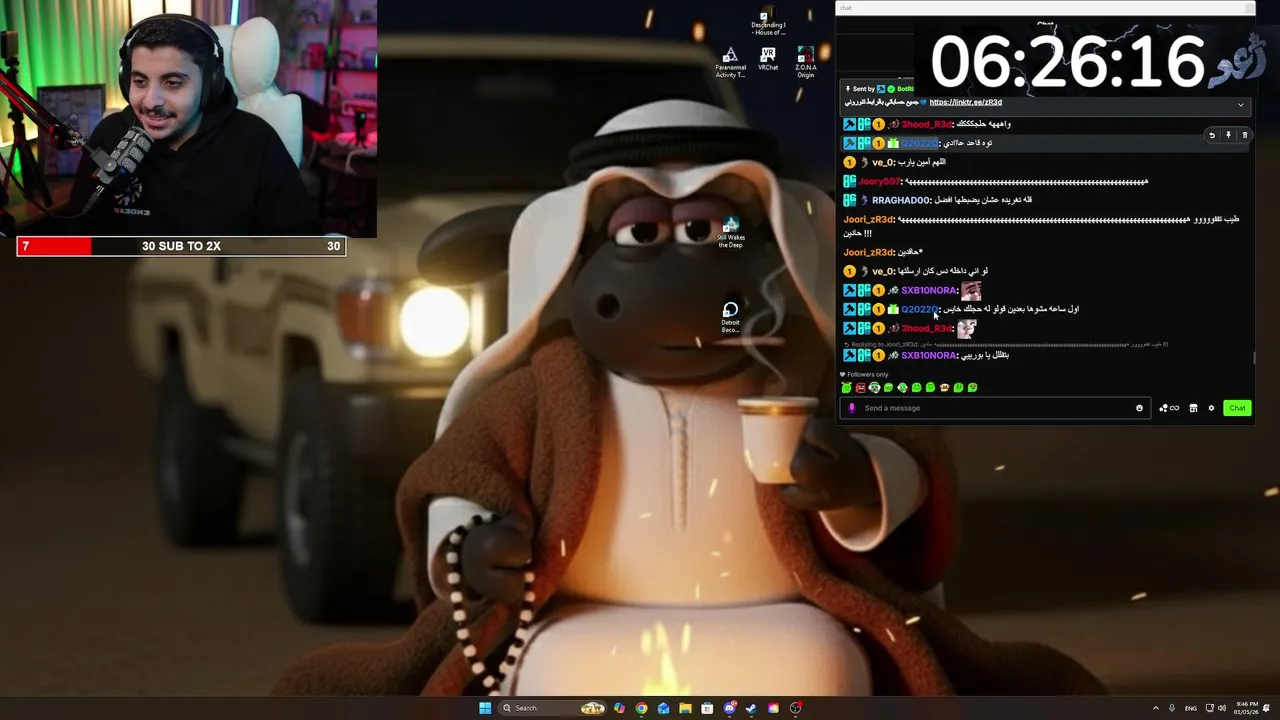
Task: Open Google Chrome from the taskbar
Action: 641,708
